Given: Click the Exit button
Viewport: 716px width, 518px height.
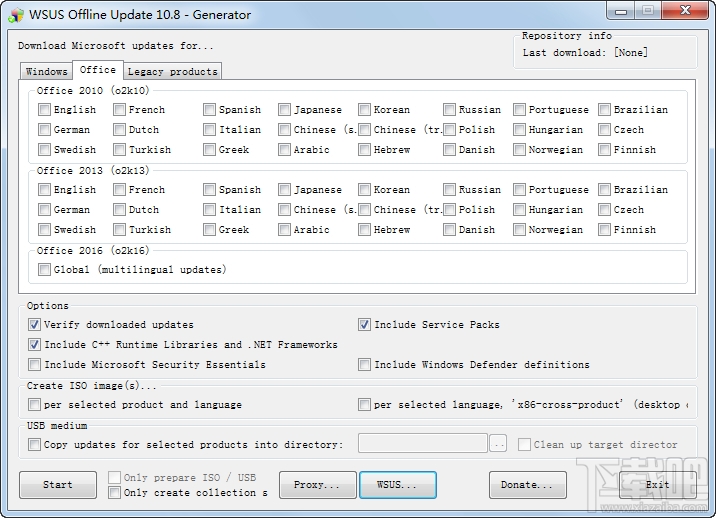Looking at the screenshot, I should pos(658,485).
